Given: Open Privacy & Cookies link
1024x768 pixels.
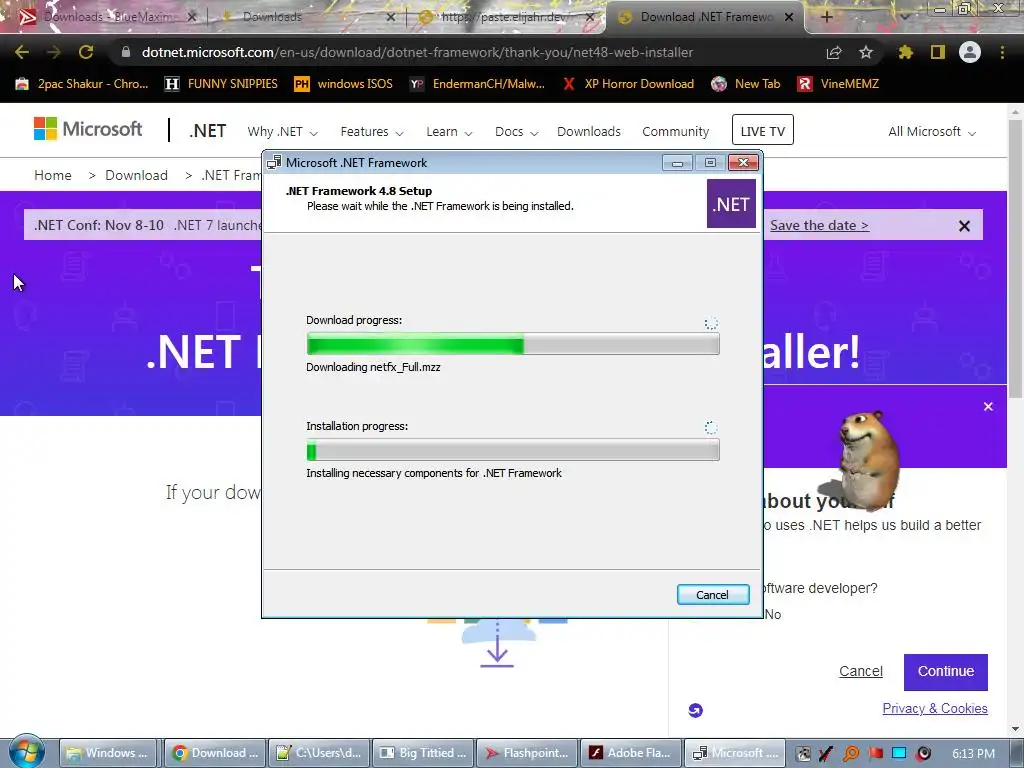Looking at the screenshot, I should [935, 709].
